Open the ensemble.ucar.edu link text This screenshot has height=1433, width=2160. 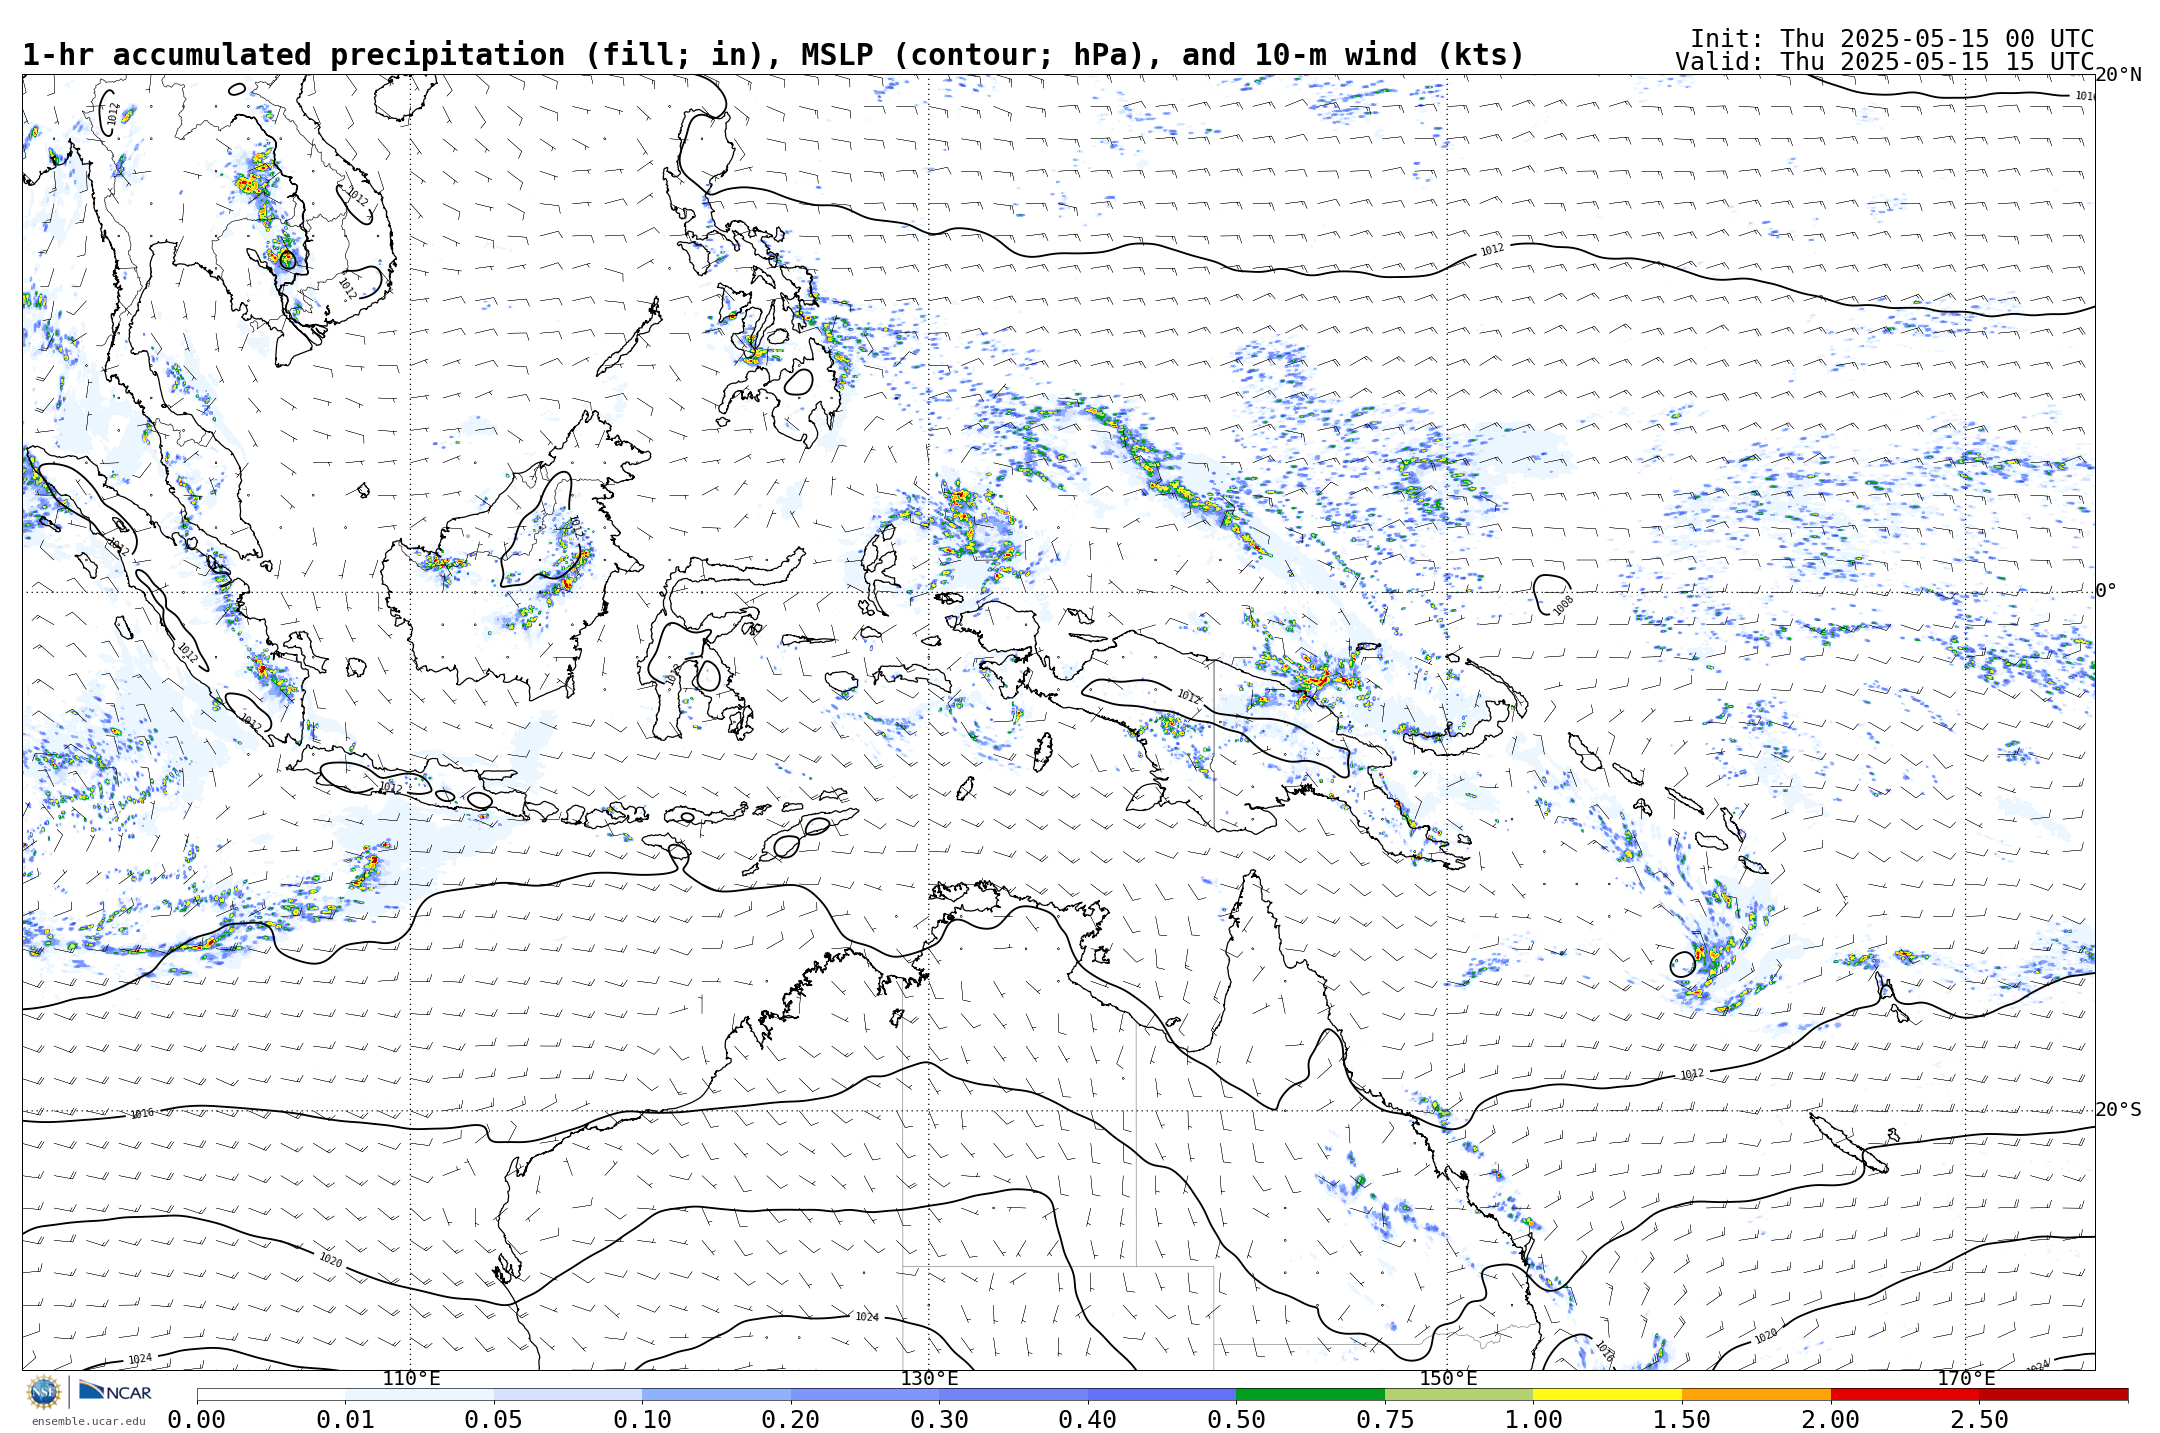tap(89, 1421)
